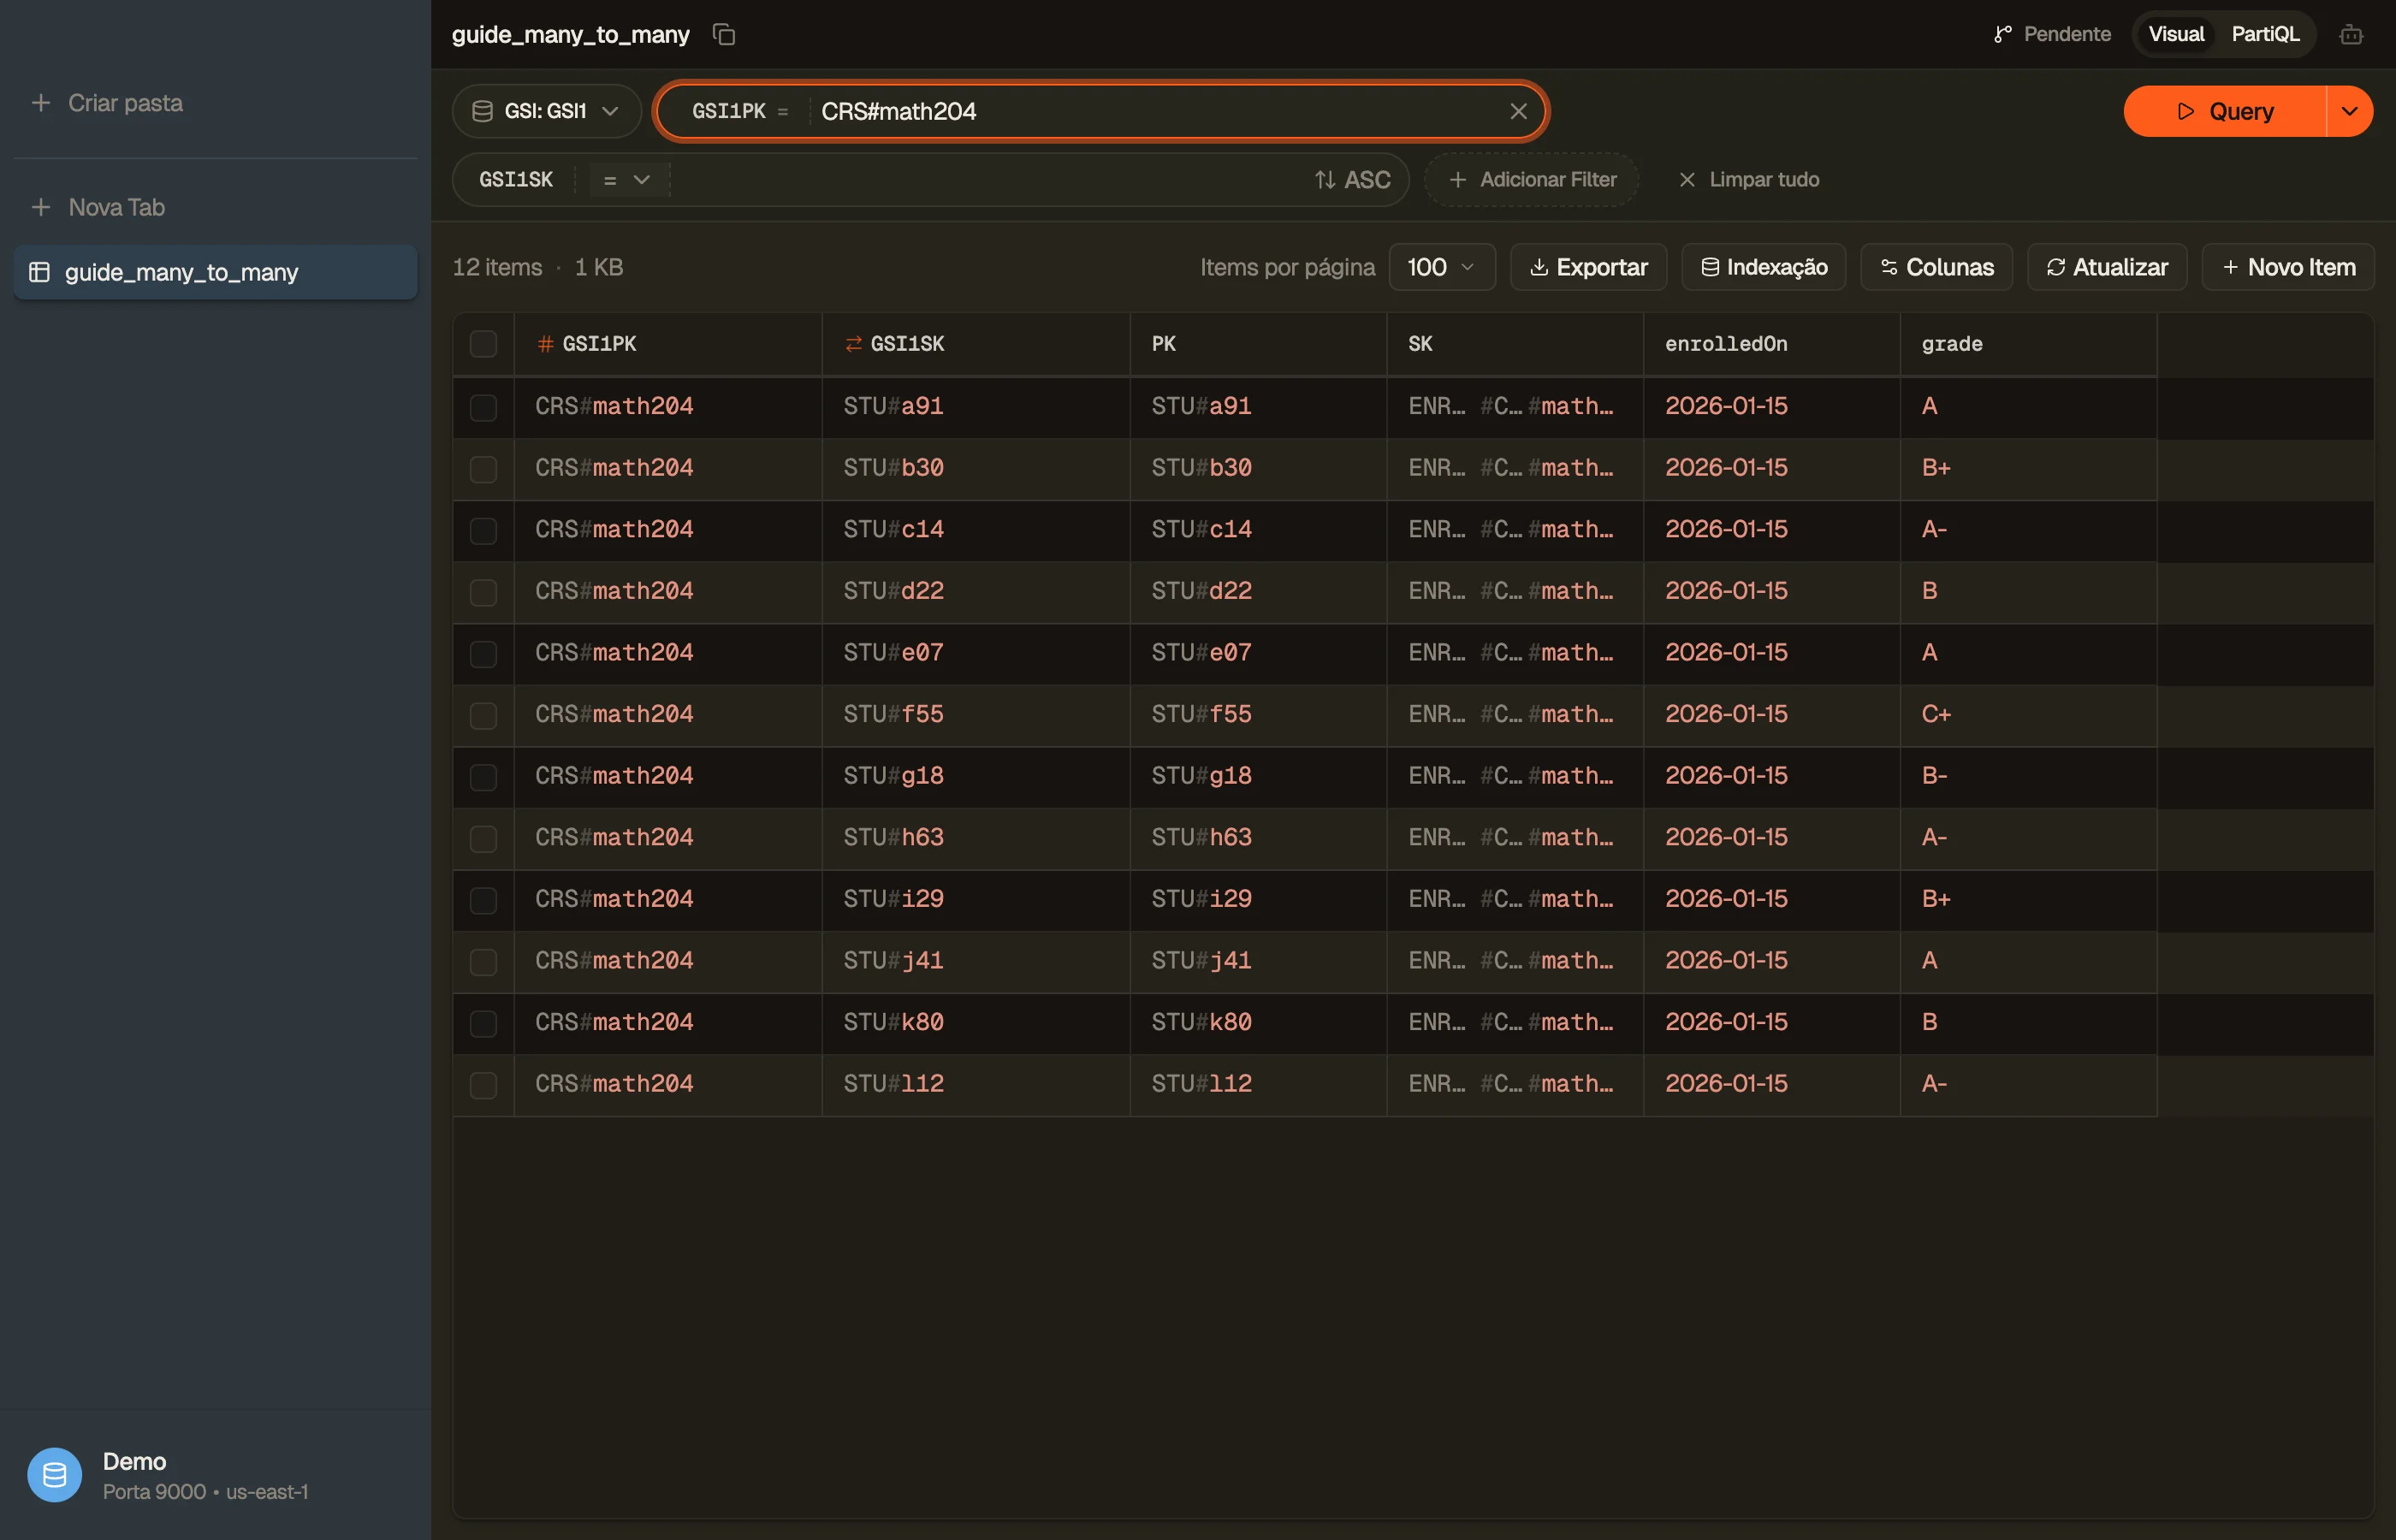Click the Novo Item button
The height and width of the screenshot is (1540, 2396).
click(2288, 267)
